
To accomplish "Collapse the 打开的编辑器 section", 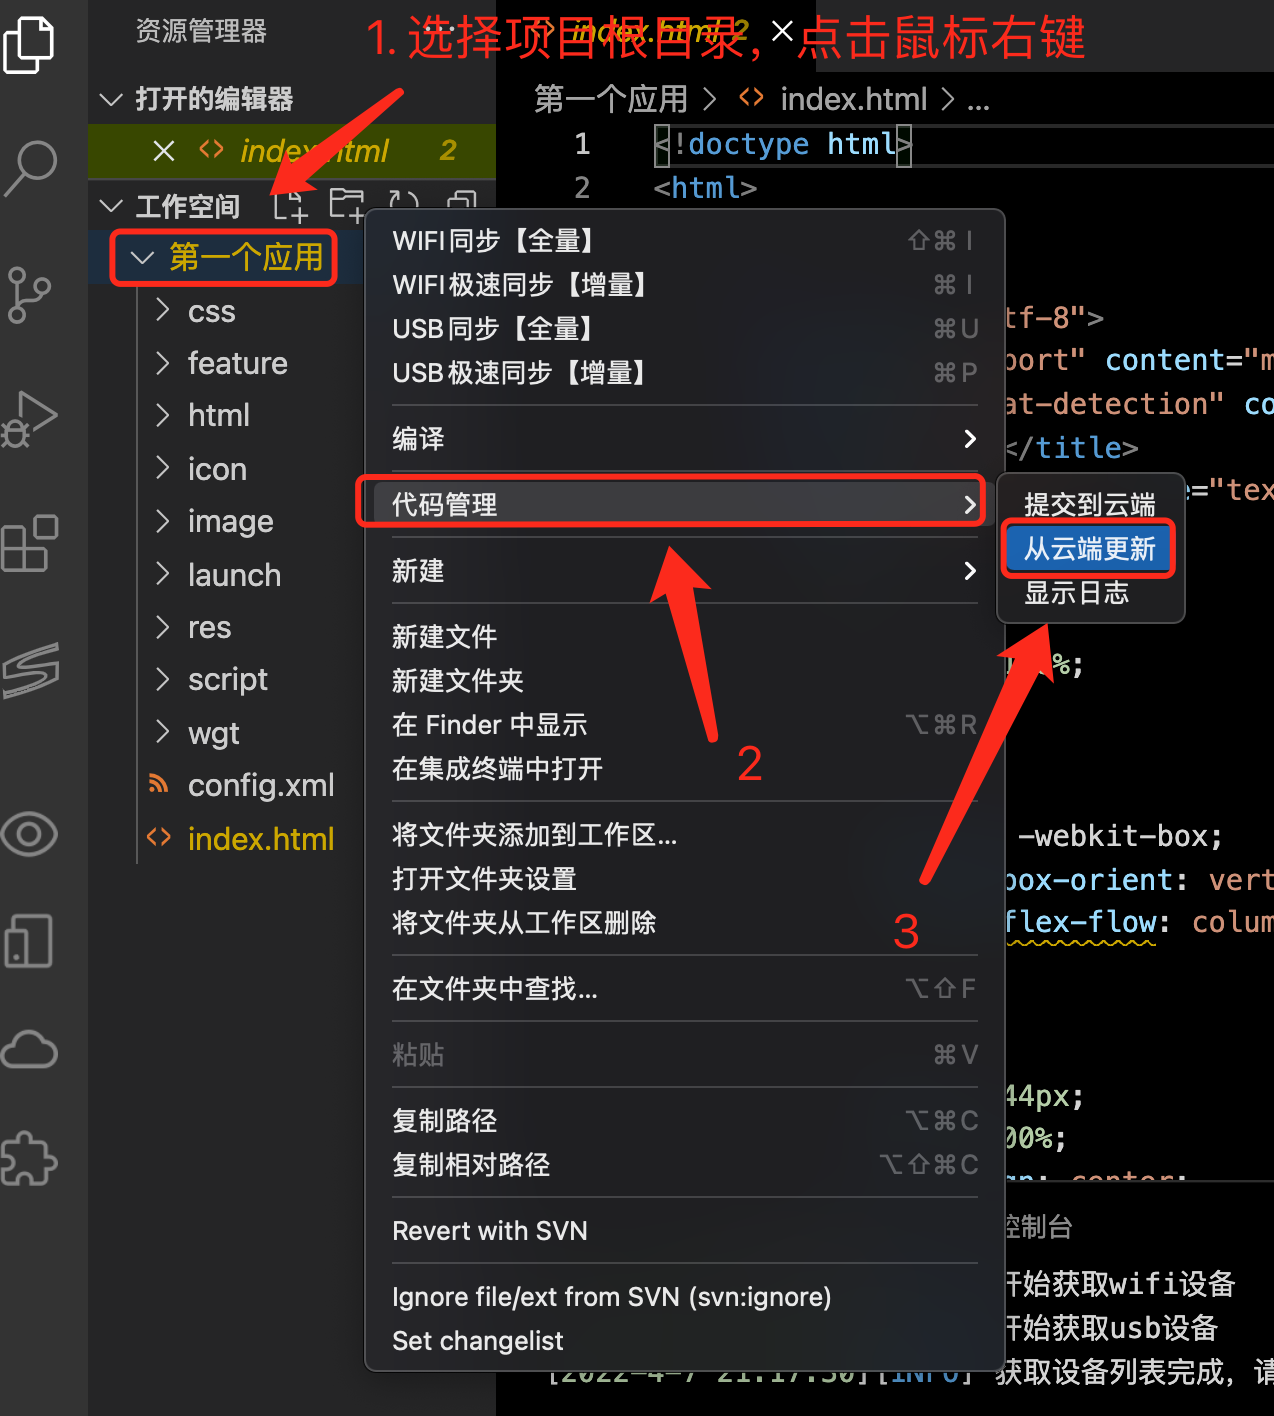I will [x=111, y=99].
